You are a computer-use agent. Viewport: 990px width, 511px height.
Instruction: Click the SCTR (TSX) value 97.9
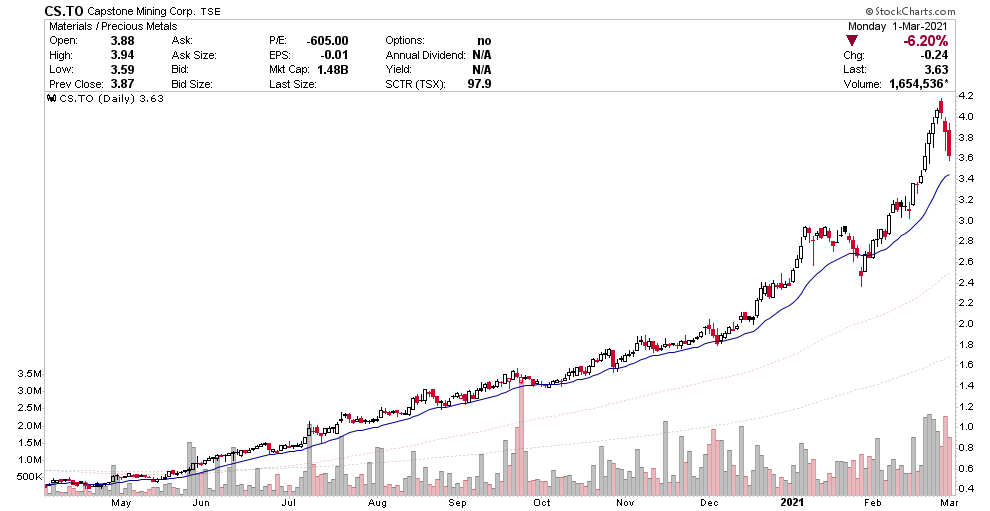tap(480, 84)
